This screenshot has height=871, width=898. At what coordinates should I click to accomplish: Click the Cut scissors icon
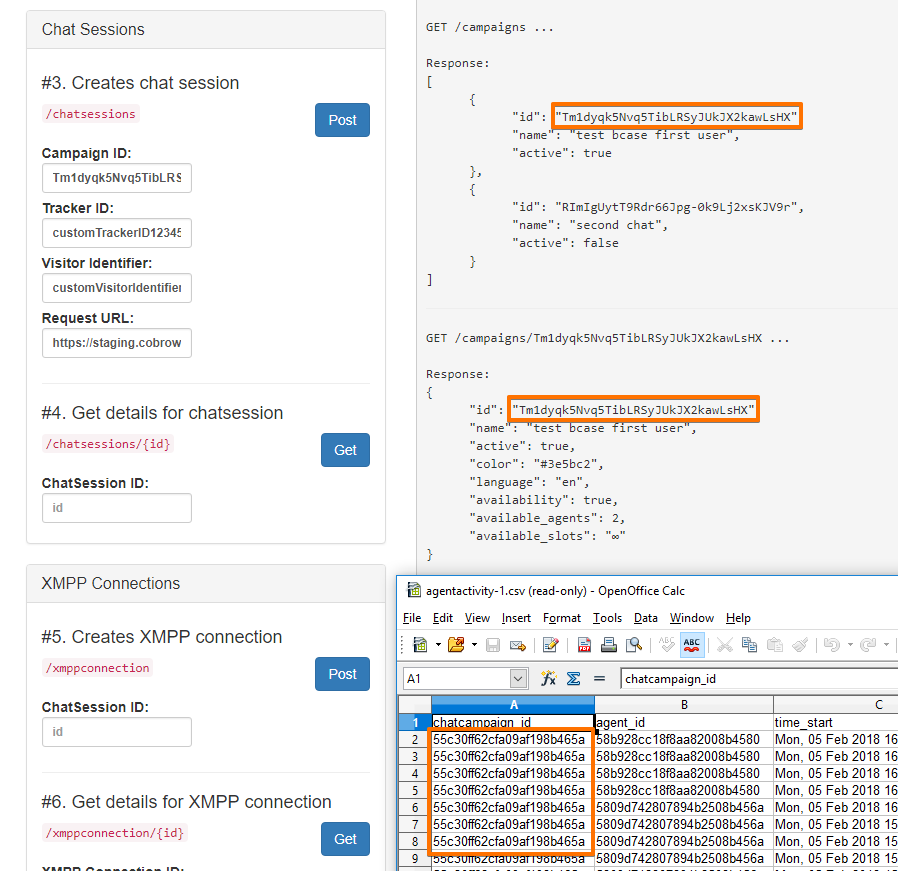[x=724, y=645]
